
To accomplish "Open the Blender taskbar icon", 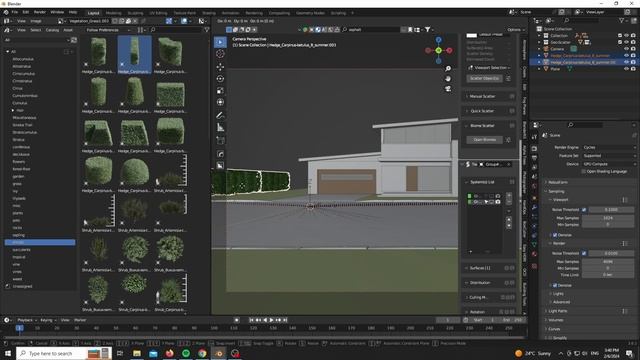I will click(x=219, y=353).
